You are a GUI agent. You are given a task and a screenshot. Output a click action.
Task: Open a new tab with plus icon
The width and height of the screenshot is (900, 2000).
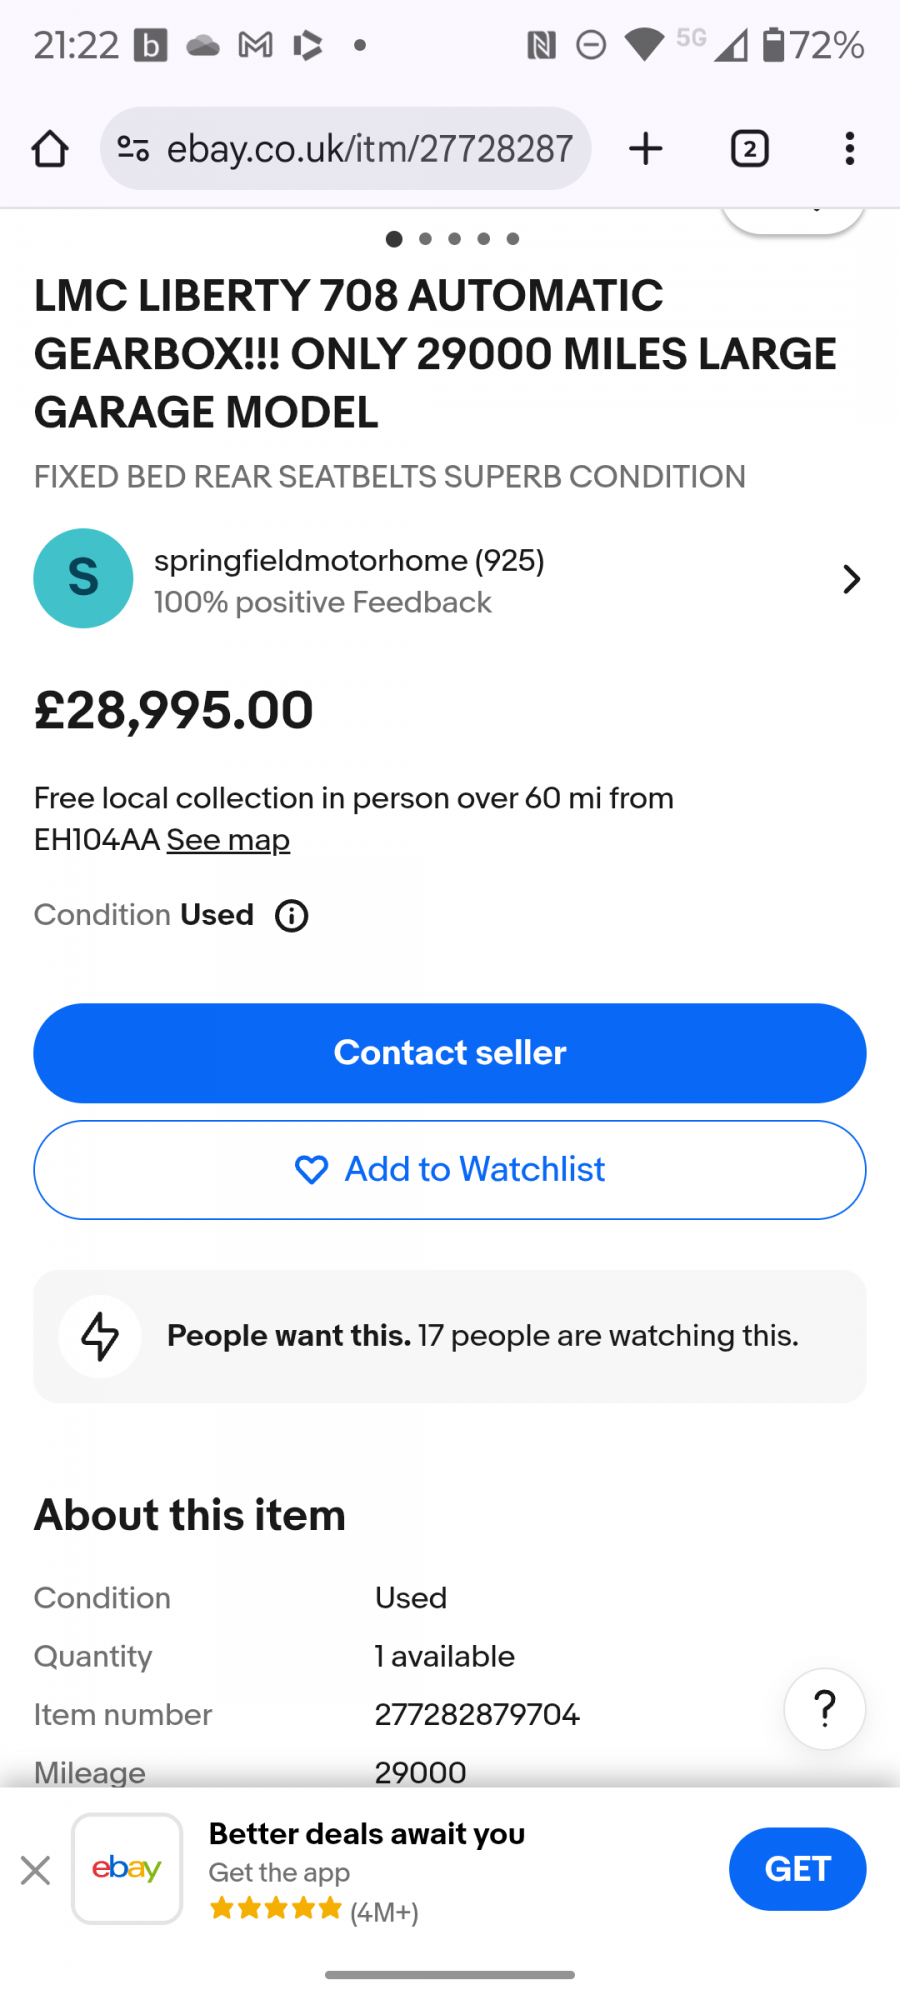646,149
